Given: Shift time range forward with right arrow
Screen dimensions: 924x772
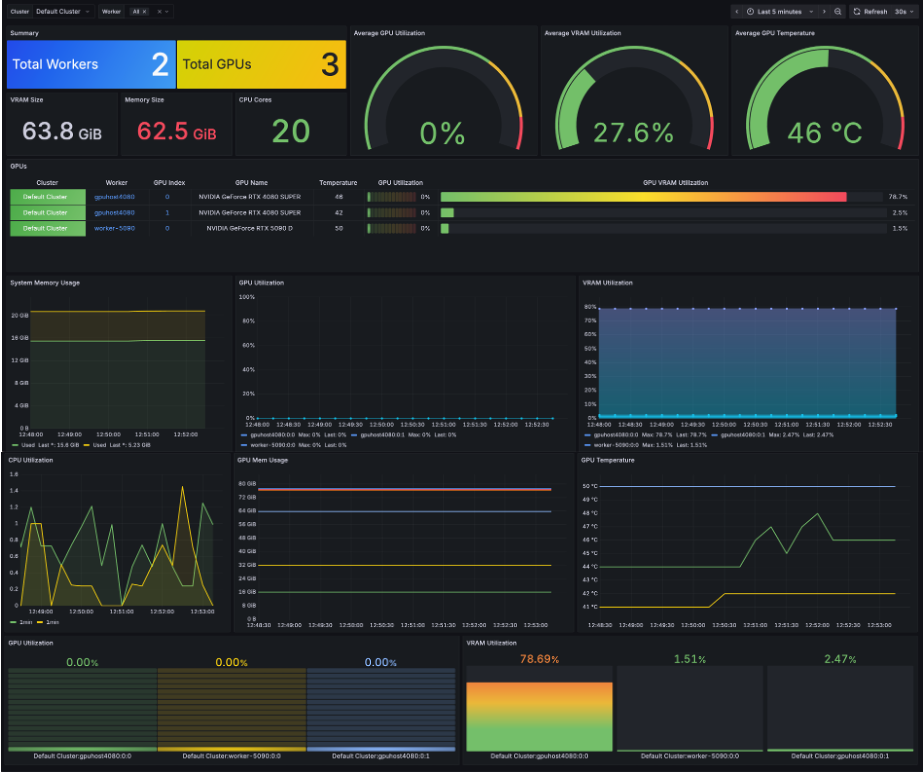Looking at the screenshot, I should pos(824,11).
